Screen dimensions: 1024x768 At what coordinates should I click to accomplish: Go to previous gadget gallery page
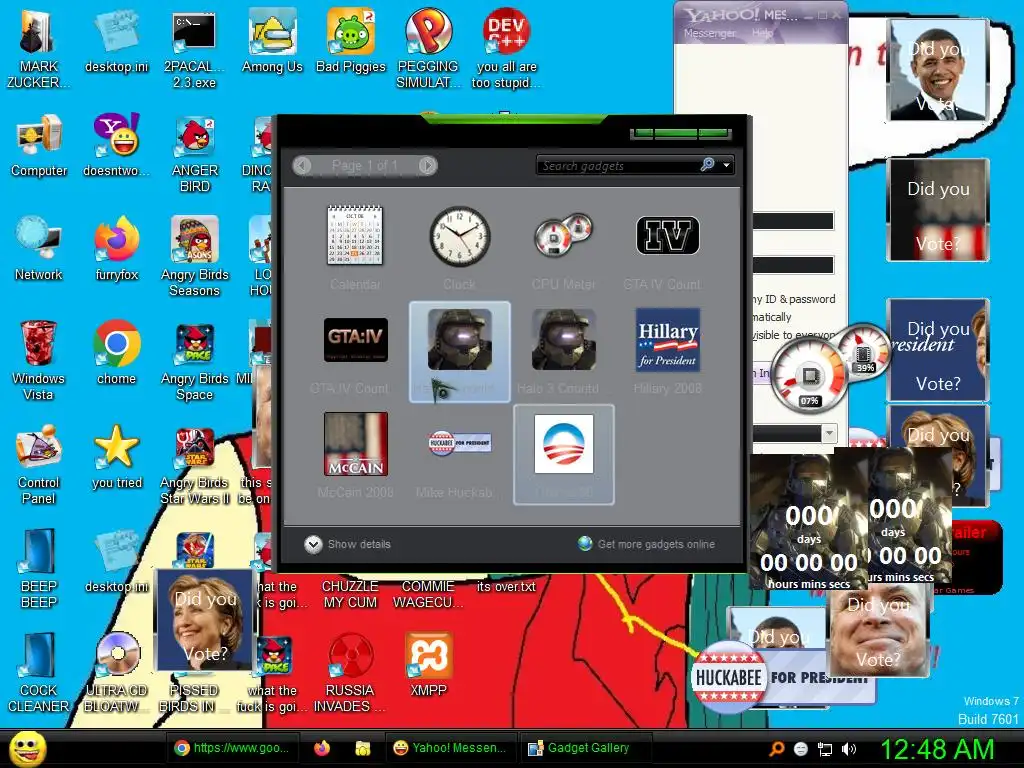pyautogui.click(x=302, y=165)
